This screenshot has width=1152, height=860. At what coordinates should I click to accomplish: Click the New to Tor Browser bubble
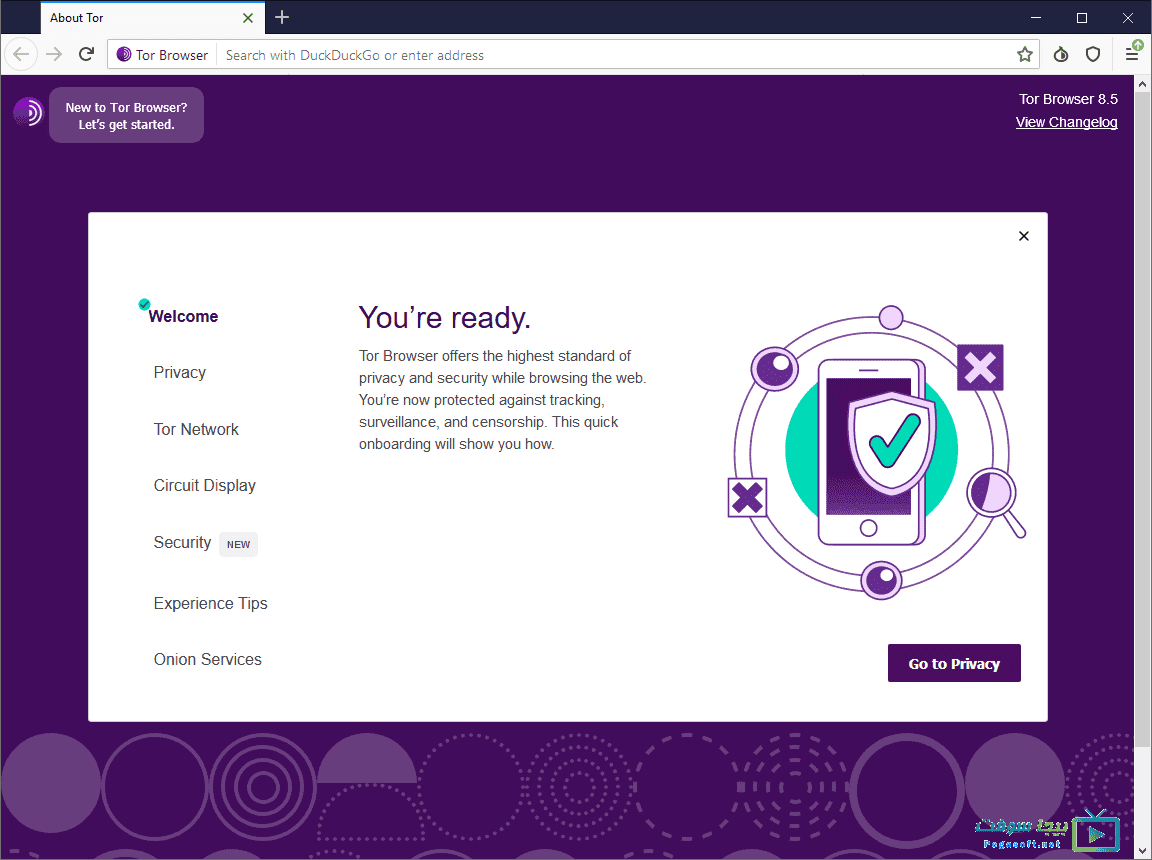coord(126,115)
